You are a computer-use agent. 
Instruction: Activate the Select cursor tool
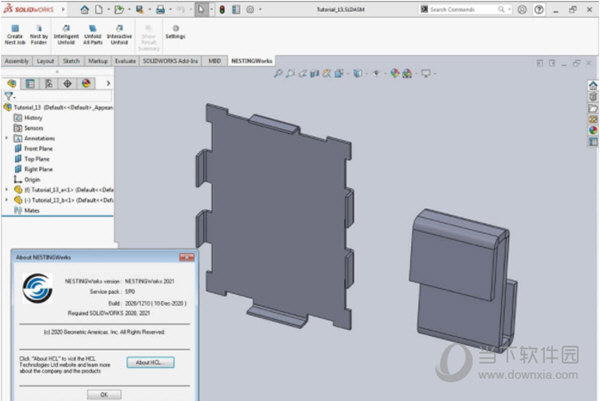tap(201, 10)
